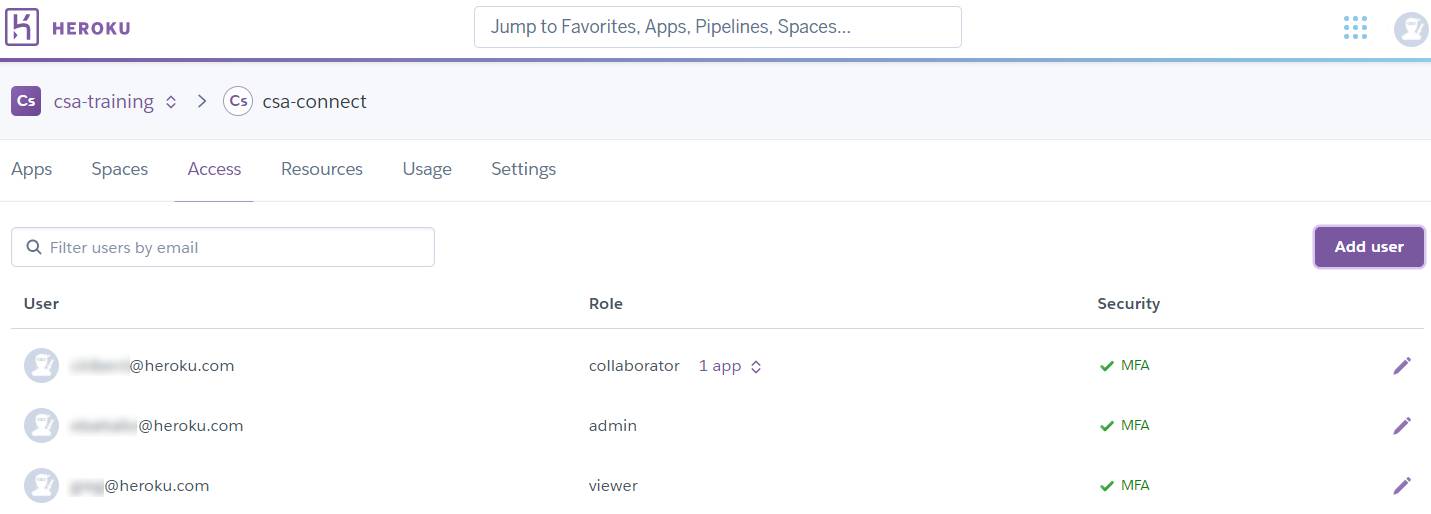
Task: Click the csa-connect Cs circle icon
Action: coord(238,101)
